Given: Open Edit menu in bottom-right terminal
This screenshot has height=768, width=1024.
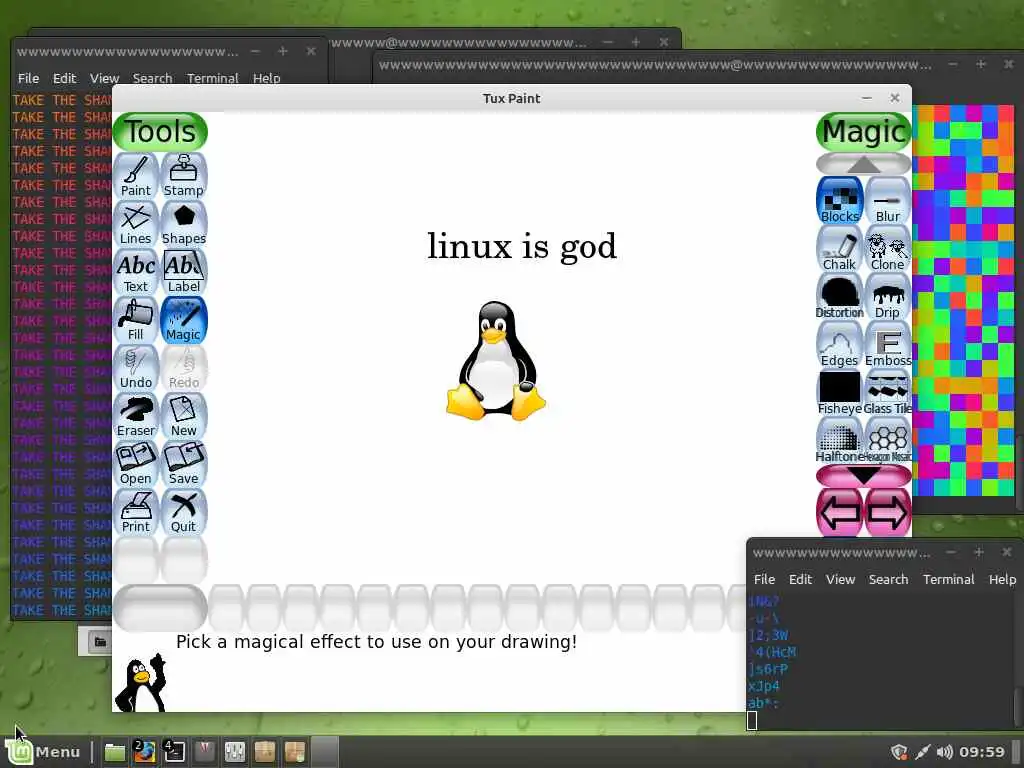Looking at the screenshot, I should tap(800, 579).
